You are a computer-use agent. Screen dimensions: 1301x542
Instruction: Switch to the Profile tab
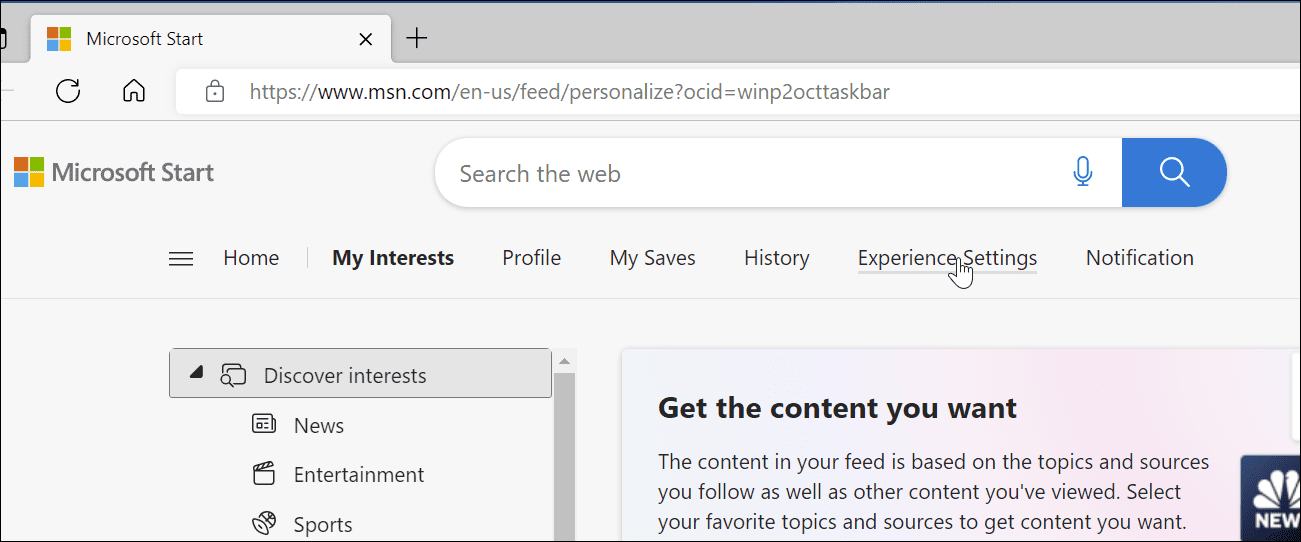click(x=531, y=258)
